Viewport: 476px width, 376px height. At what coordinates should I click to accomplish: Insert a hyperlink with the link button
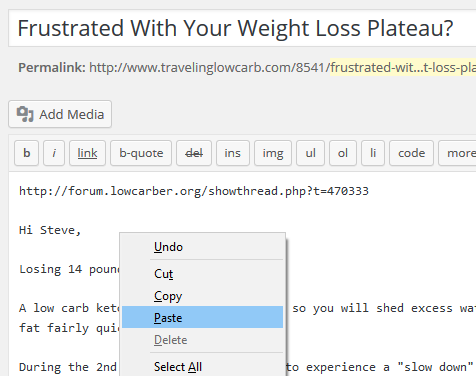(87, 153)
